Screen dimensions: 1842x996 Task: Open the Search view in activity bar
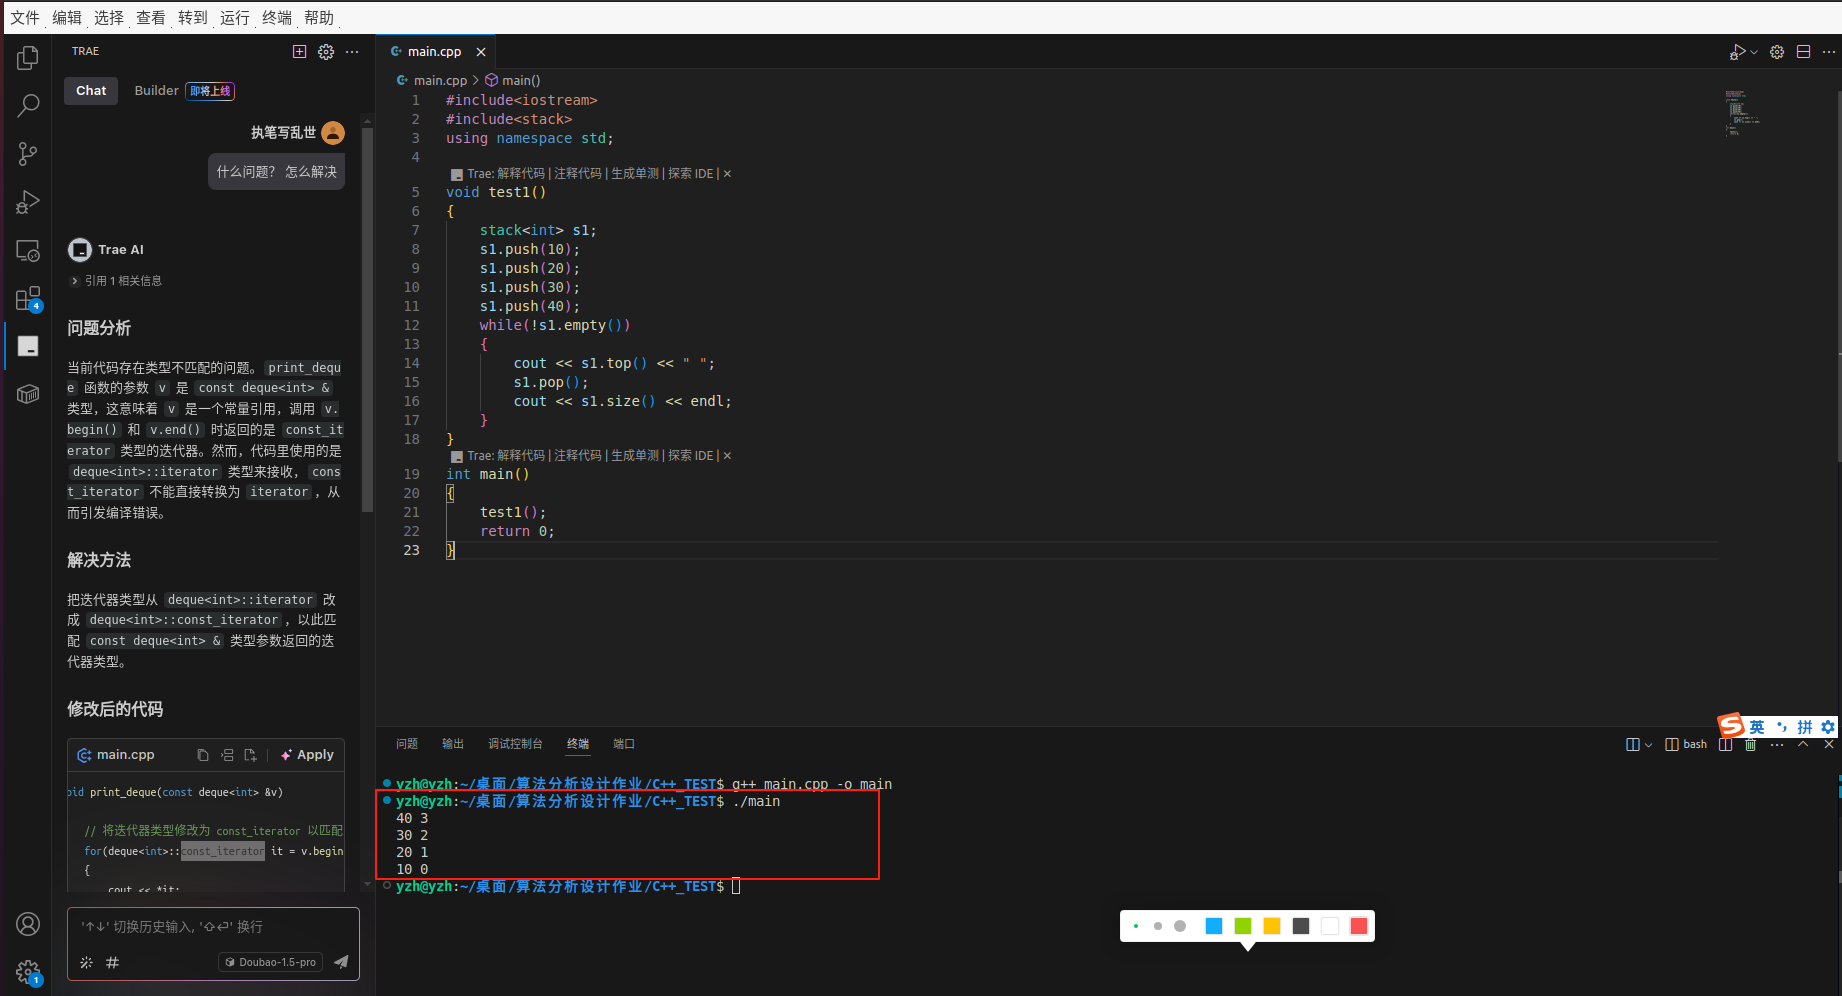(28, 105)
